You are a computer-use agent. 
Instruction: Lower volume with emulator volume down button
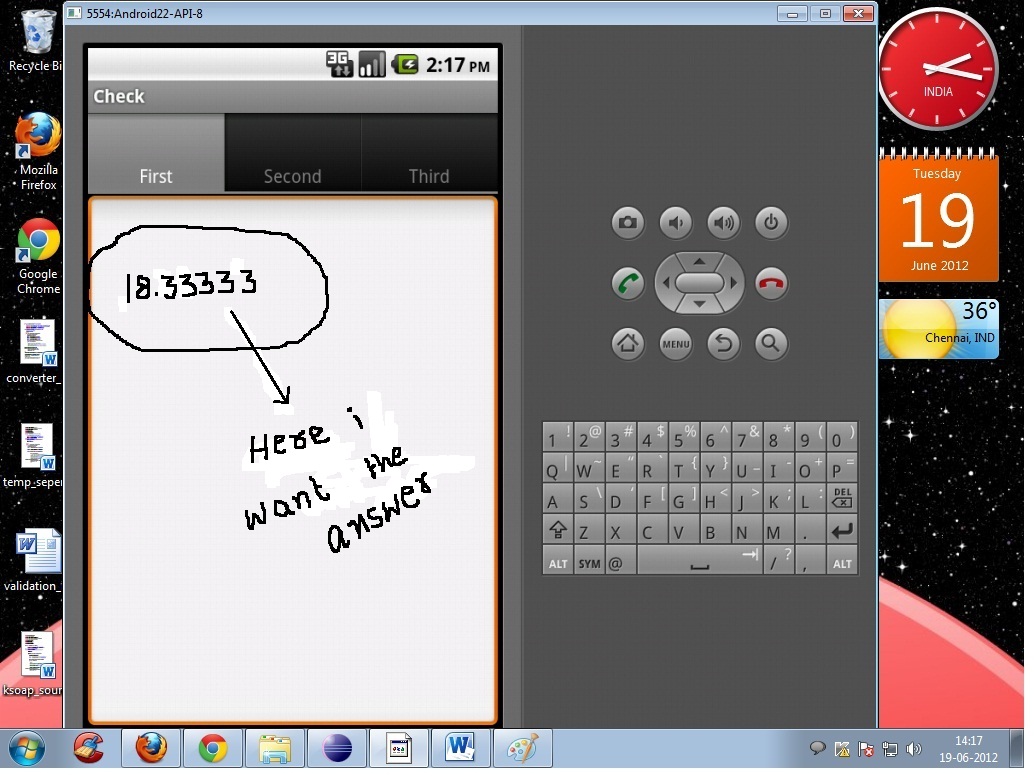click(x=675, y=223)
